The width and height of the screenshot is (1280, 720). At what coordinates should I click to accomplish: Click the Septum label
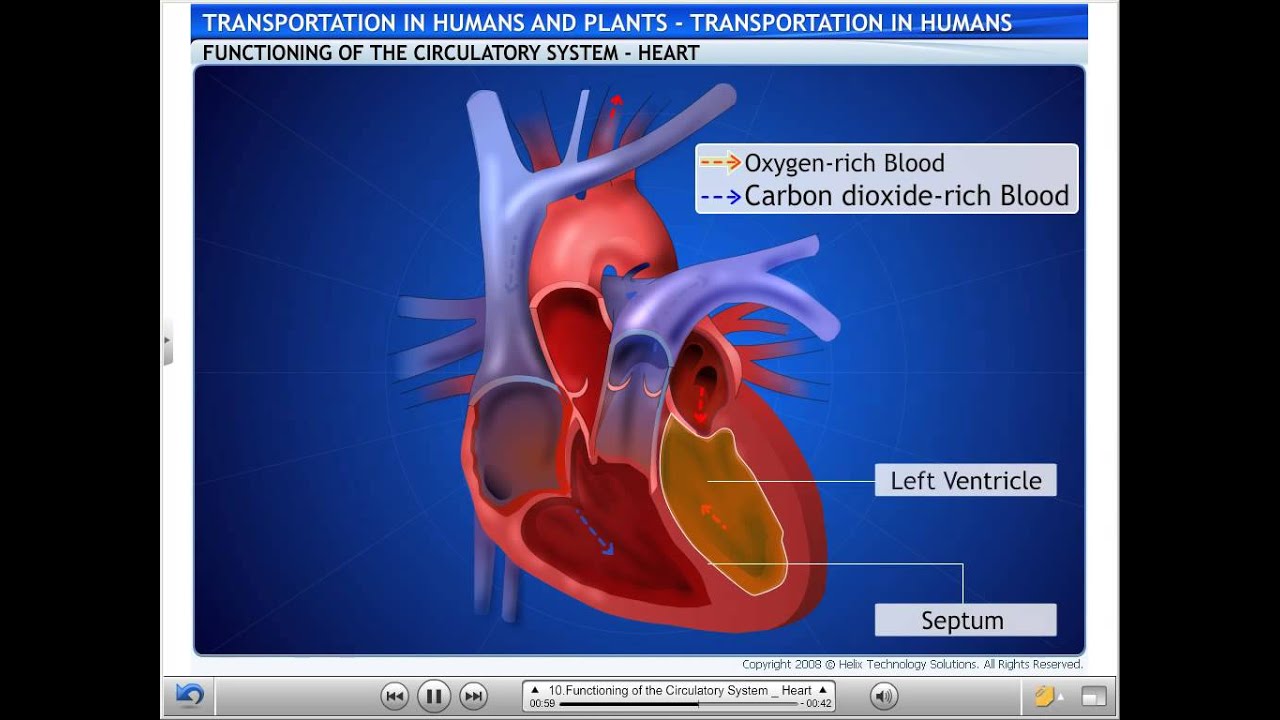[x=966, y=620]
